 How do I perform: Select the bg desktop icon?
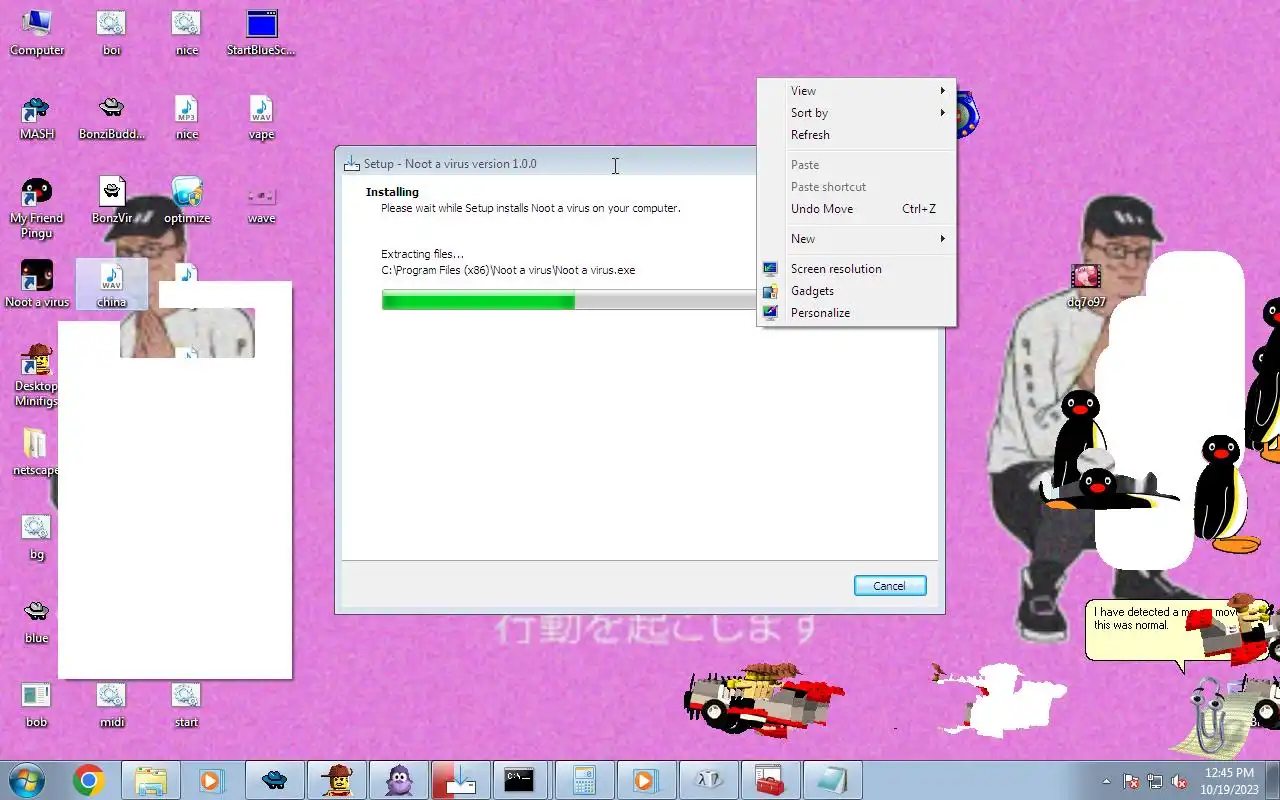point(37,537)
